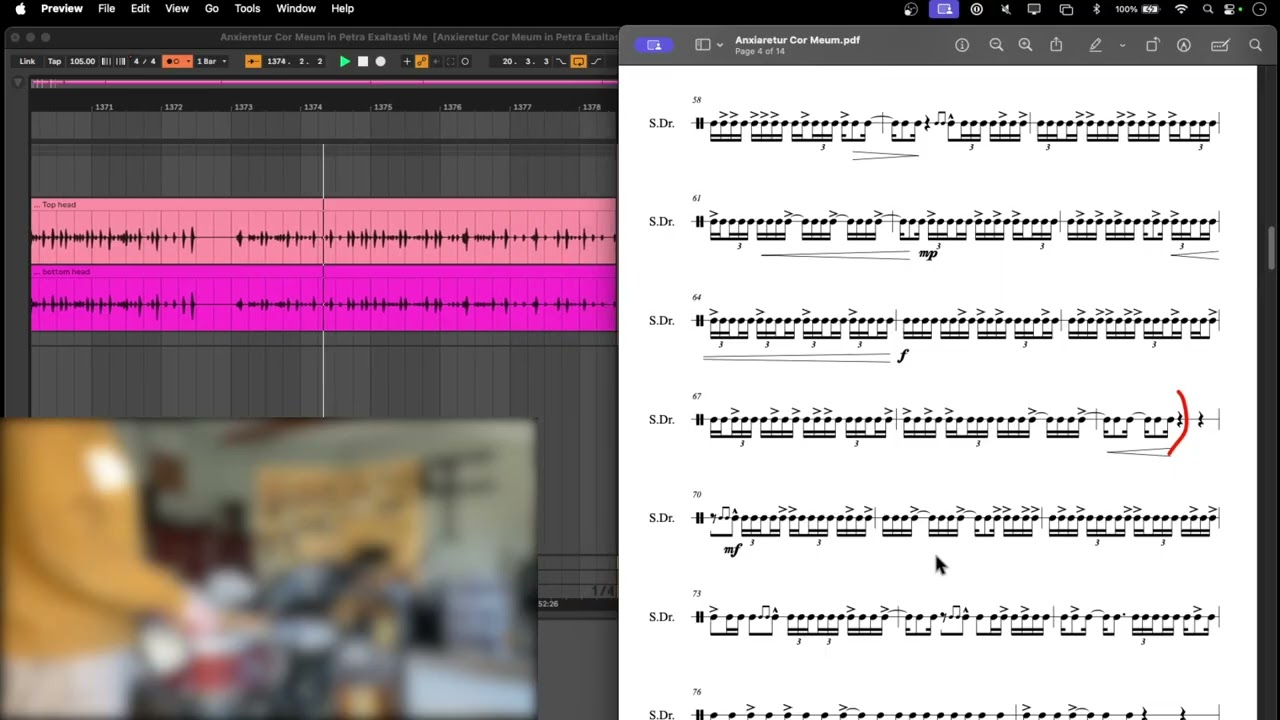
Task: Click the Search icon in Preview toolbar
Action: pyautogui.click(x=1255, y=45)
